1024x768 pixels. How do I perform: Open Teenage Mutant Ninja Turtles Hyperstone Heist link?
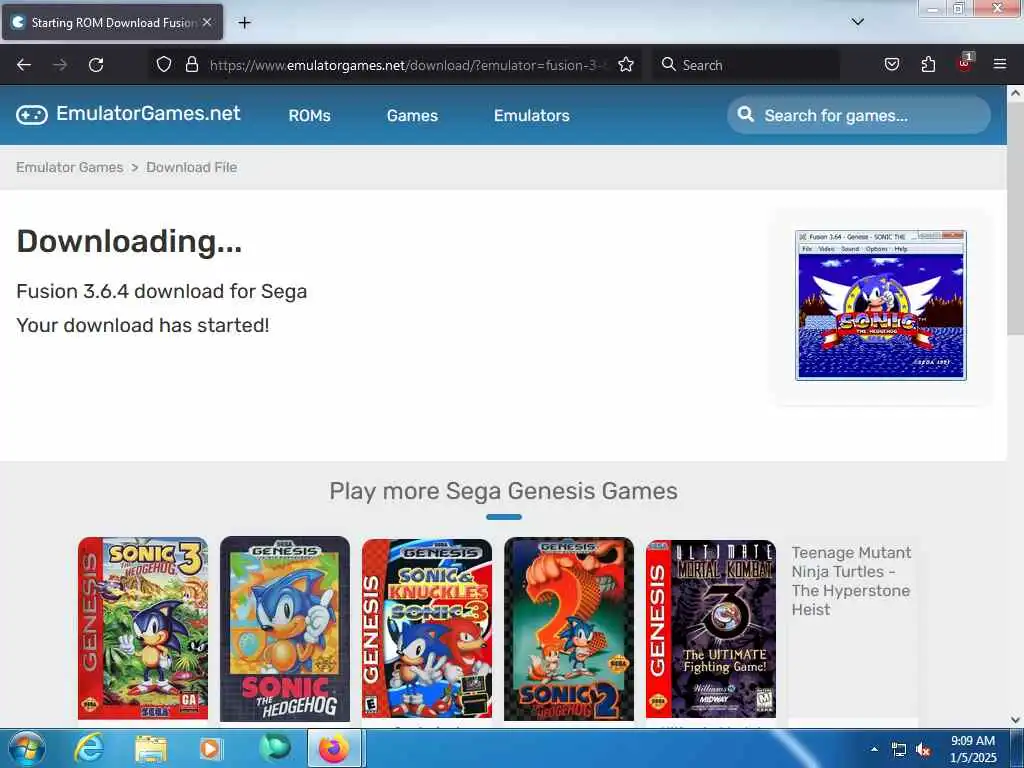click(851, 581)
